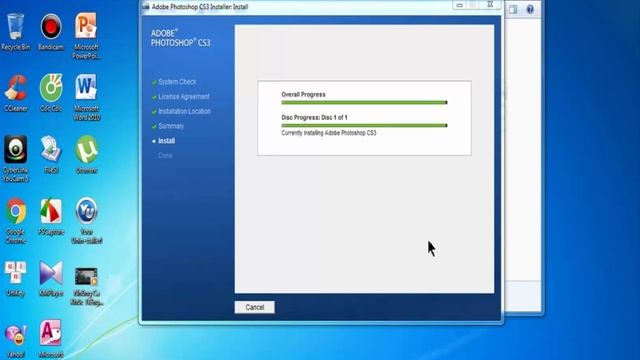Viewport: 640px width, 360px height.
Task: Click the Cancel button in installer
Action: coord(255,307)
